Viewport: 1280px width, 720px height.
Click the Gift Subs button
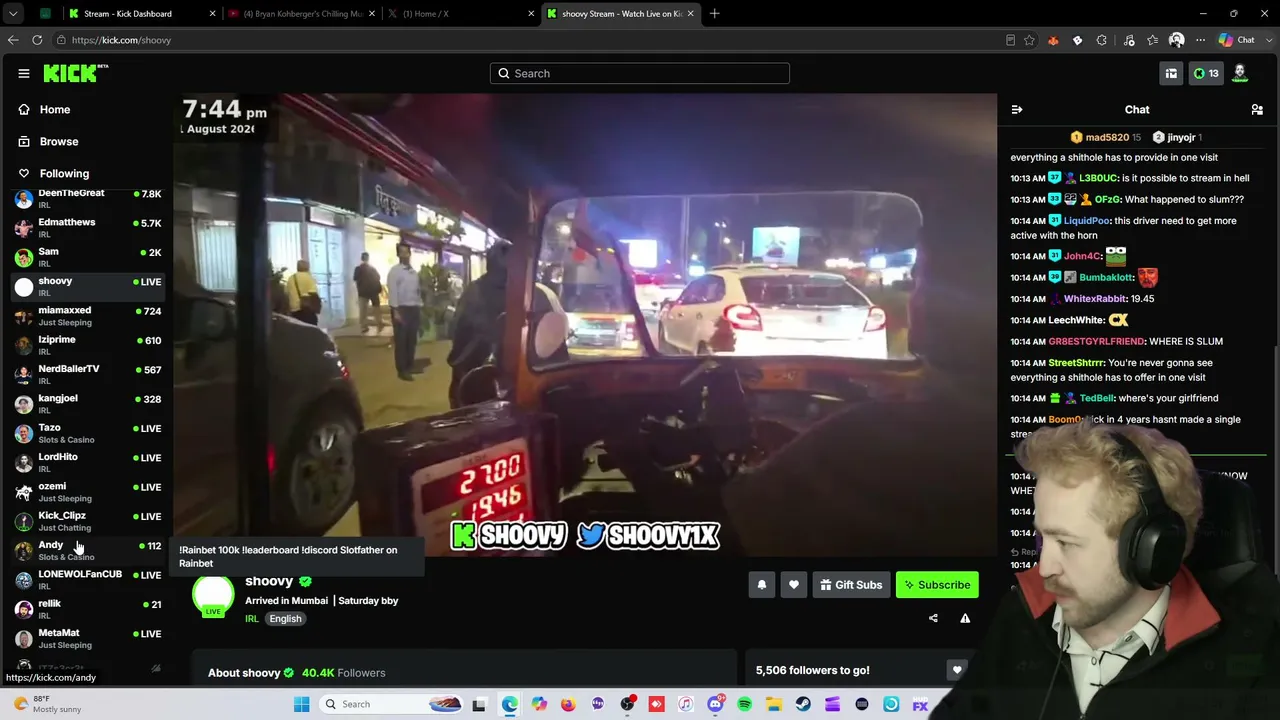pos(851,585)
